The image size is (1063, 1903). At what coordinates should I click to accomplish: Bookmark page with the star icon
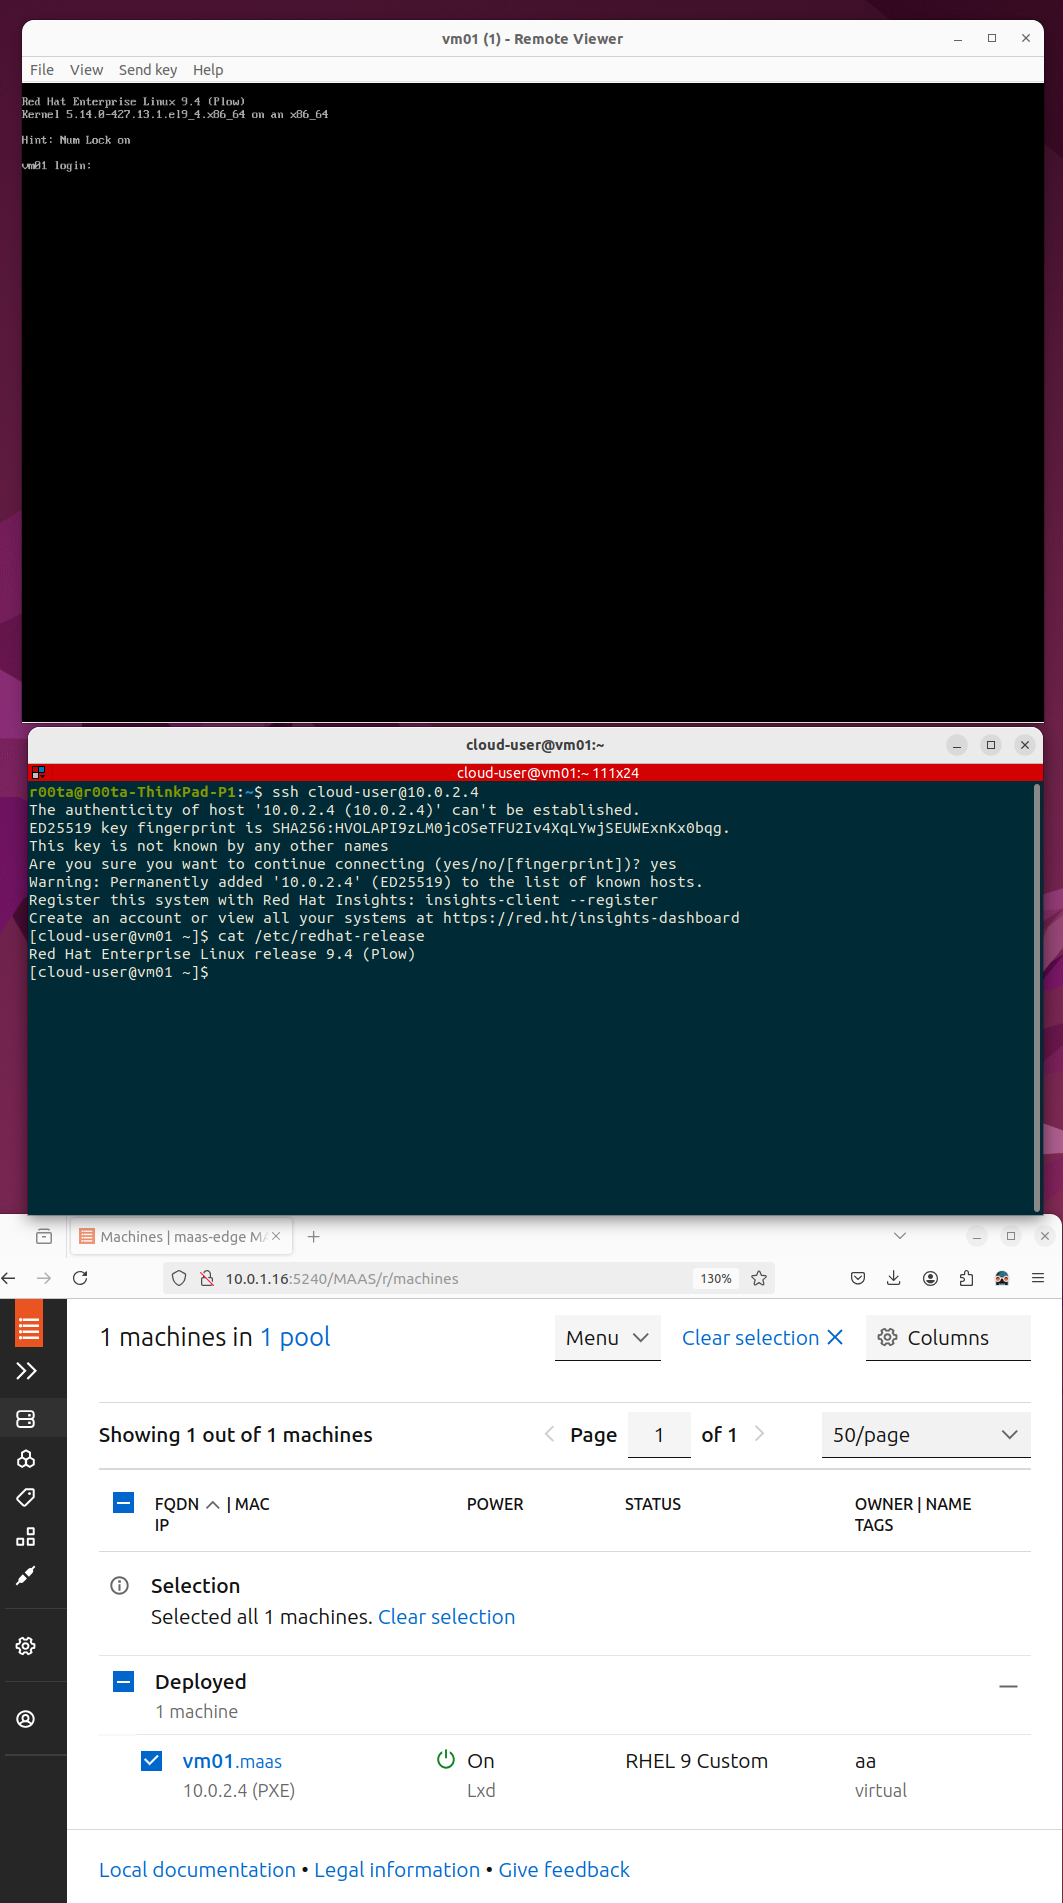759,1278
